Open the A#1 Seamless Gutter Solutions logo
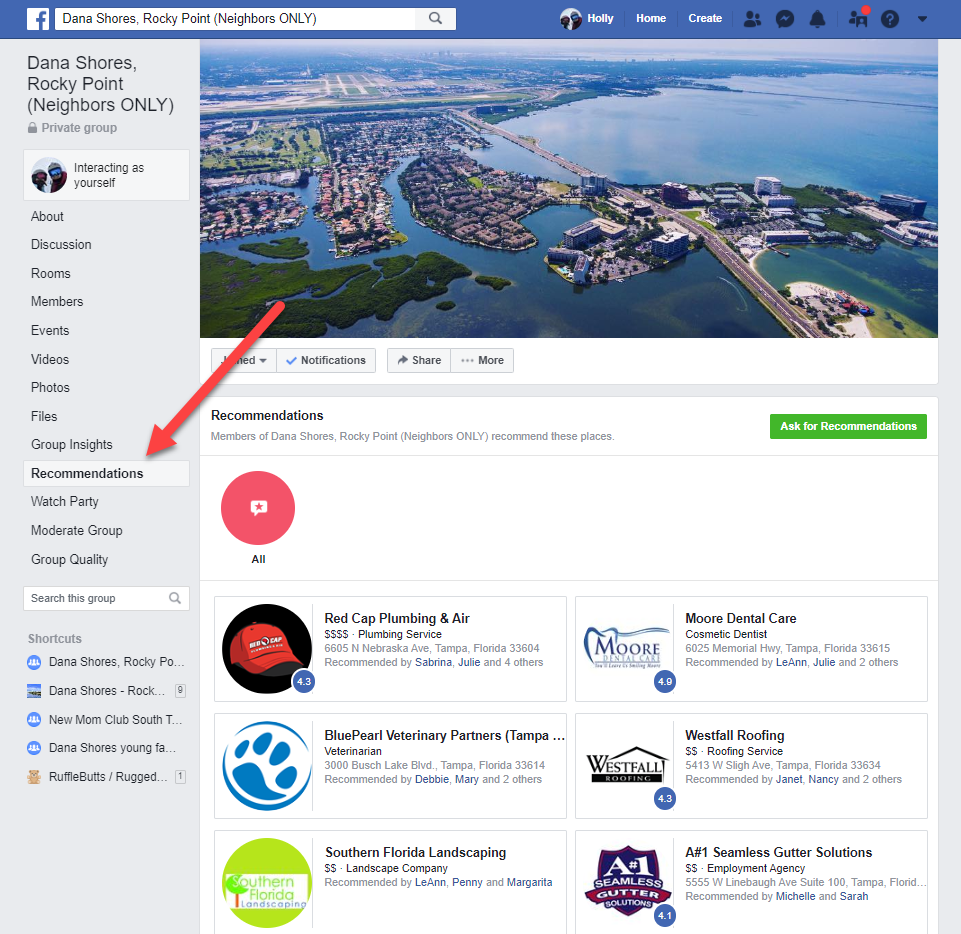This screenshot has width=961, height=934. 628,881
